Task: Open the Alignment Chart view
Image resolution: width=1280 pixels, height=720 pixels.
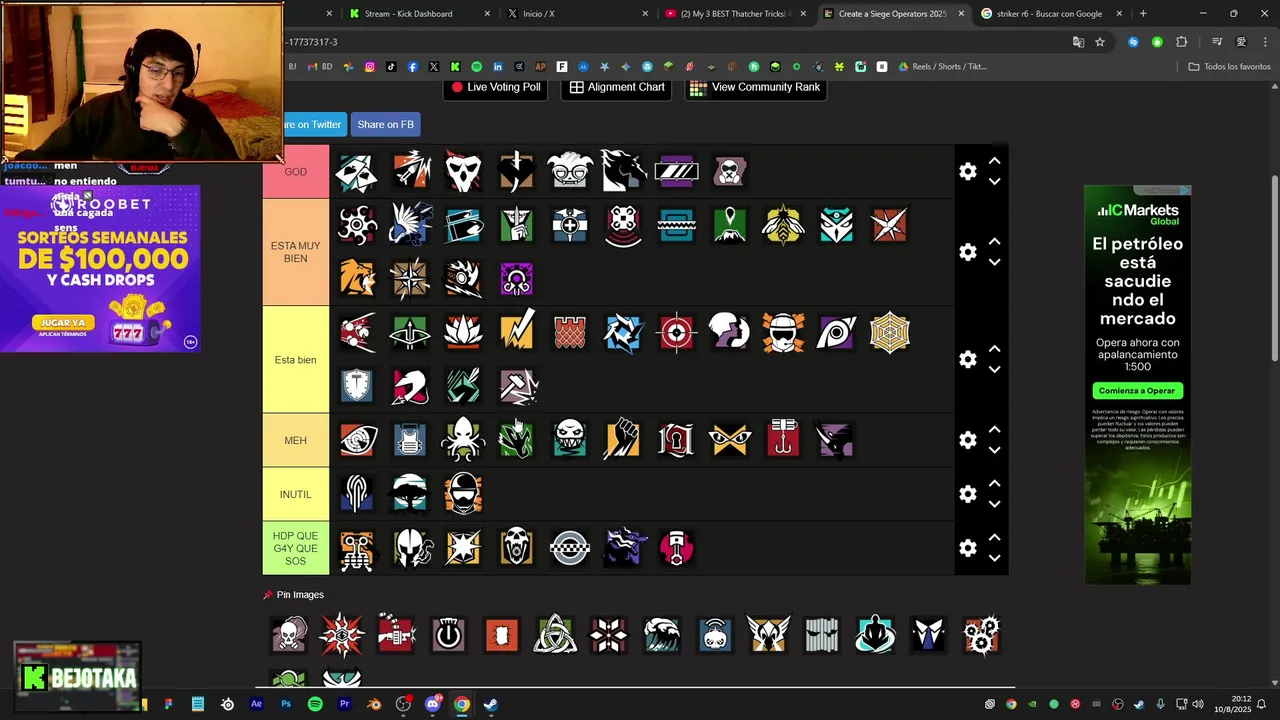Action: point(617,87)
